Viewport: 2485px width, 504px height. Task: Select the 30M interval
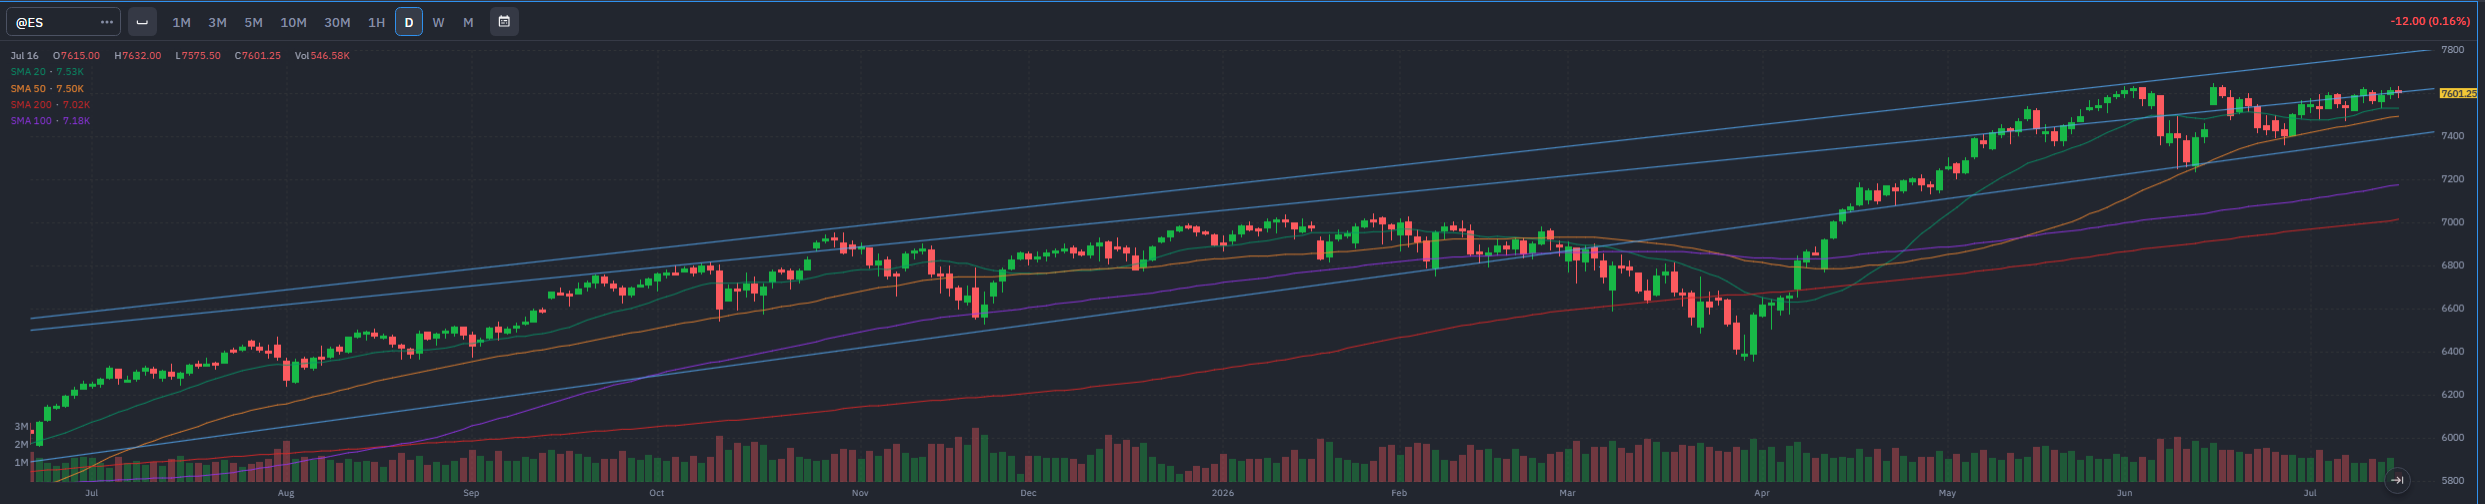point(337,22)
